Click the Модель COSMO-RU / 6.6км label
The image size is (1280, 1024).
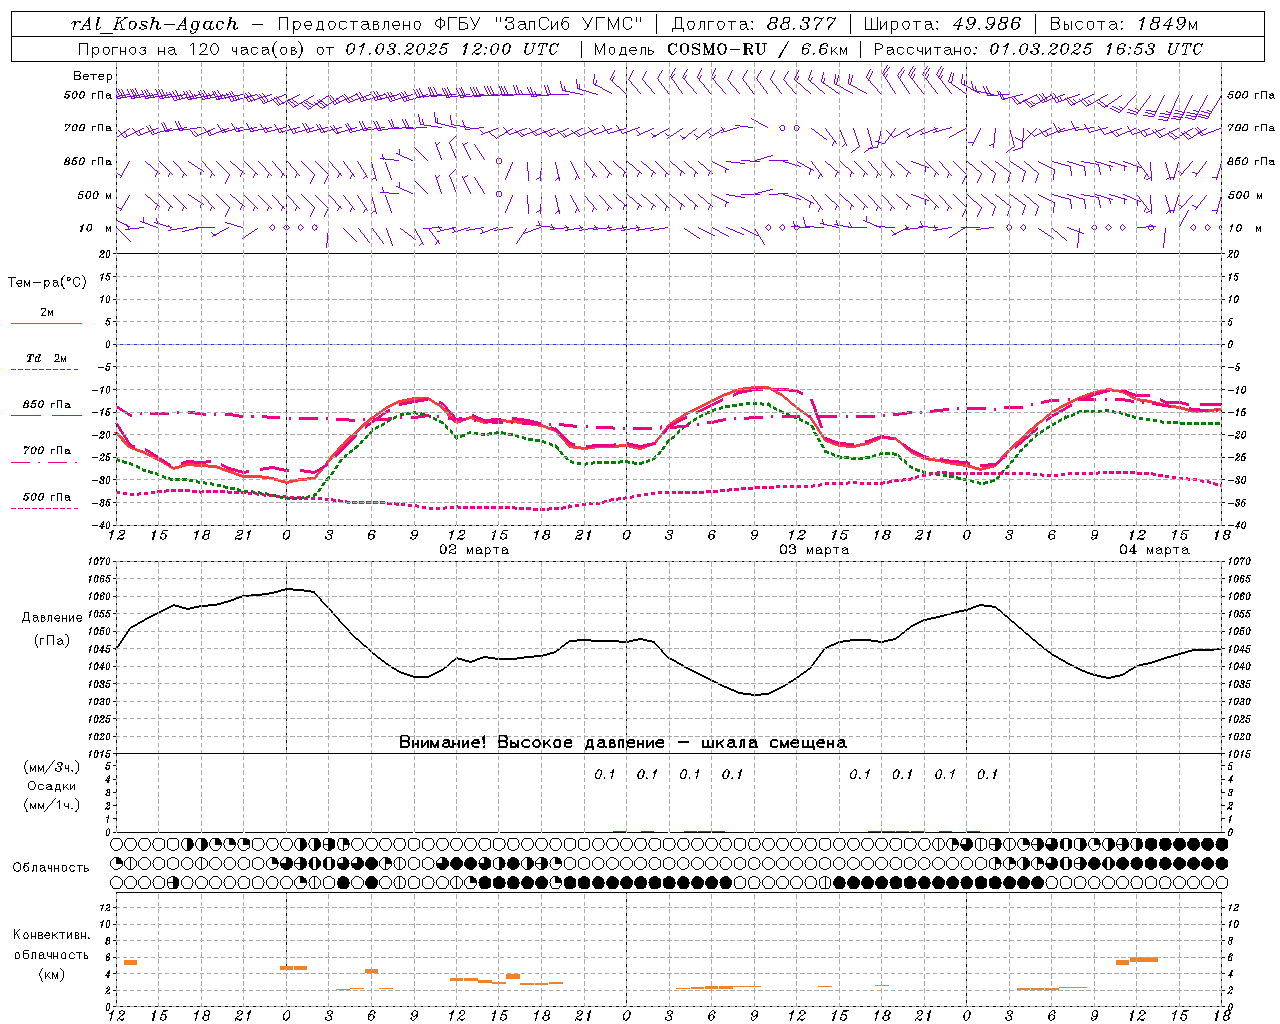coord(721,49)
